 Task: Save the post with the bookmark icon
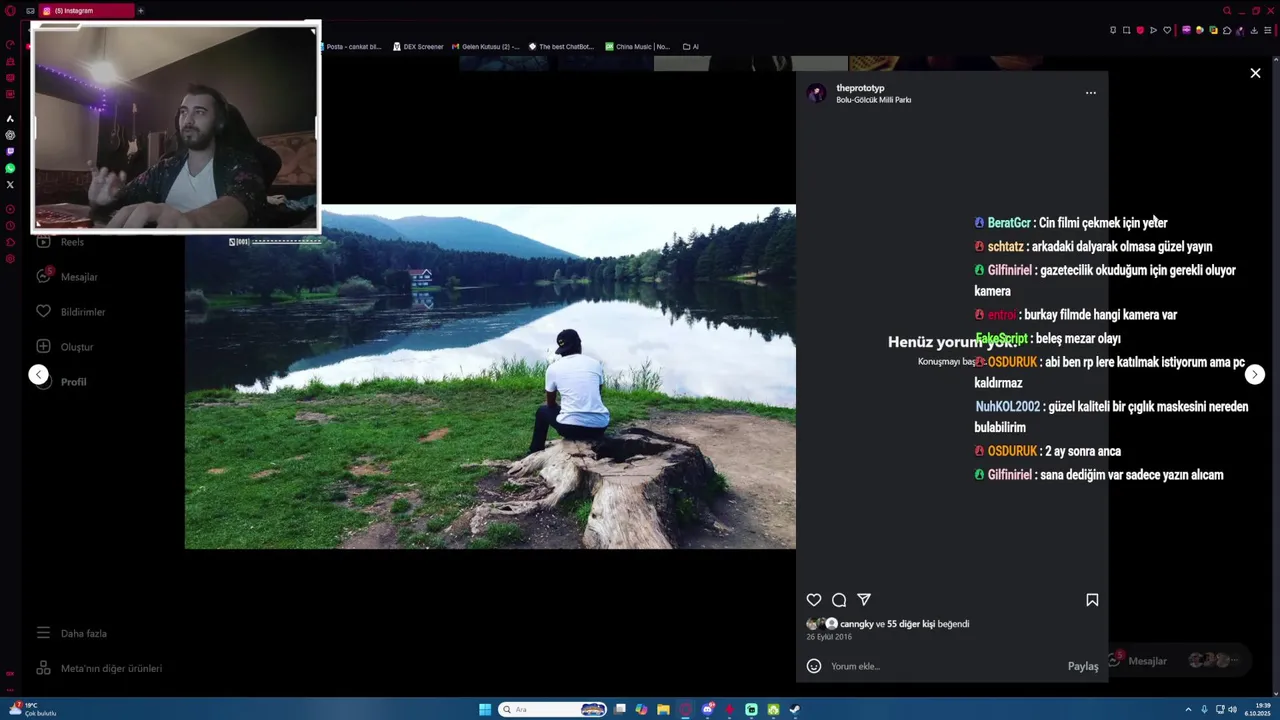point(1092,600)
